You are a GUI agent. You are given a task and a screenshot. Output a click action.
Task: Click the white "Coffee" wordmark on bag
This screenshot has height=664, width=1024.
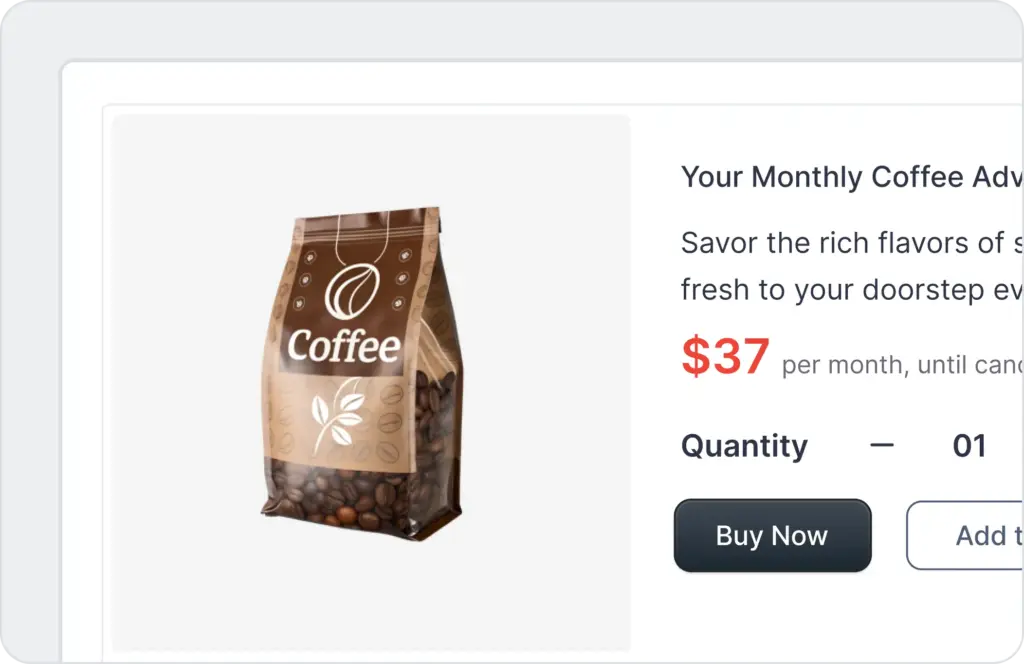tap(343, 347)
